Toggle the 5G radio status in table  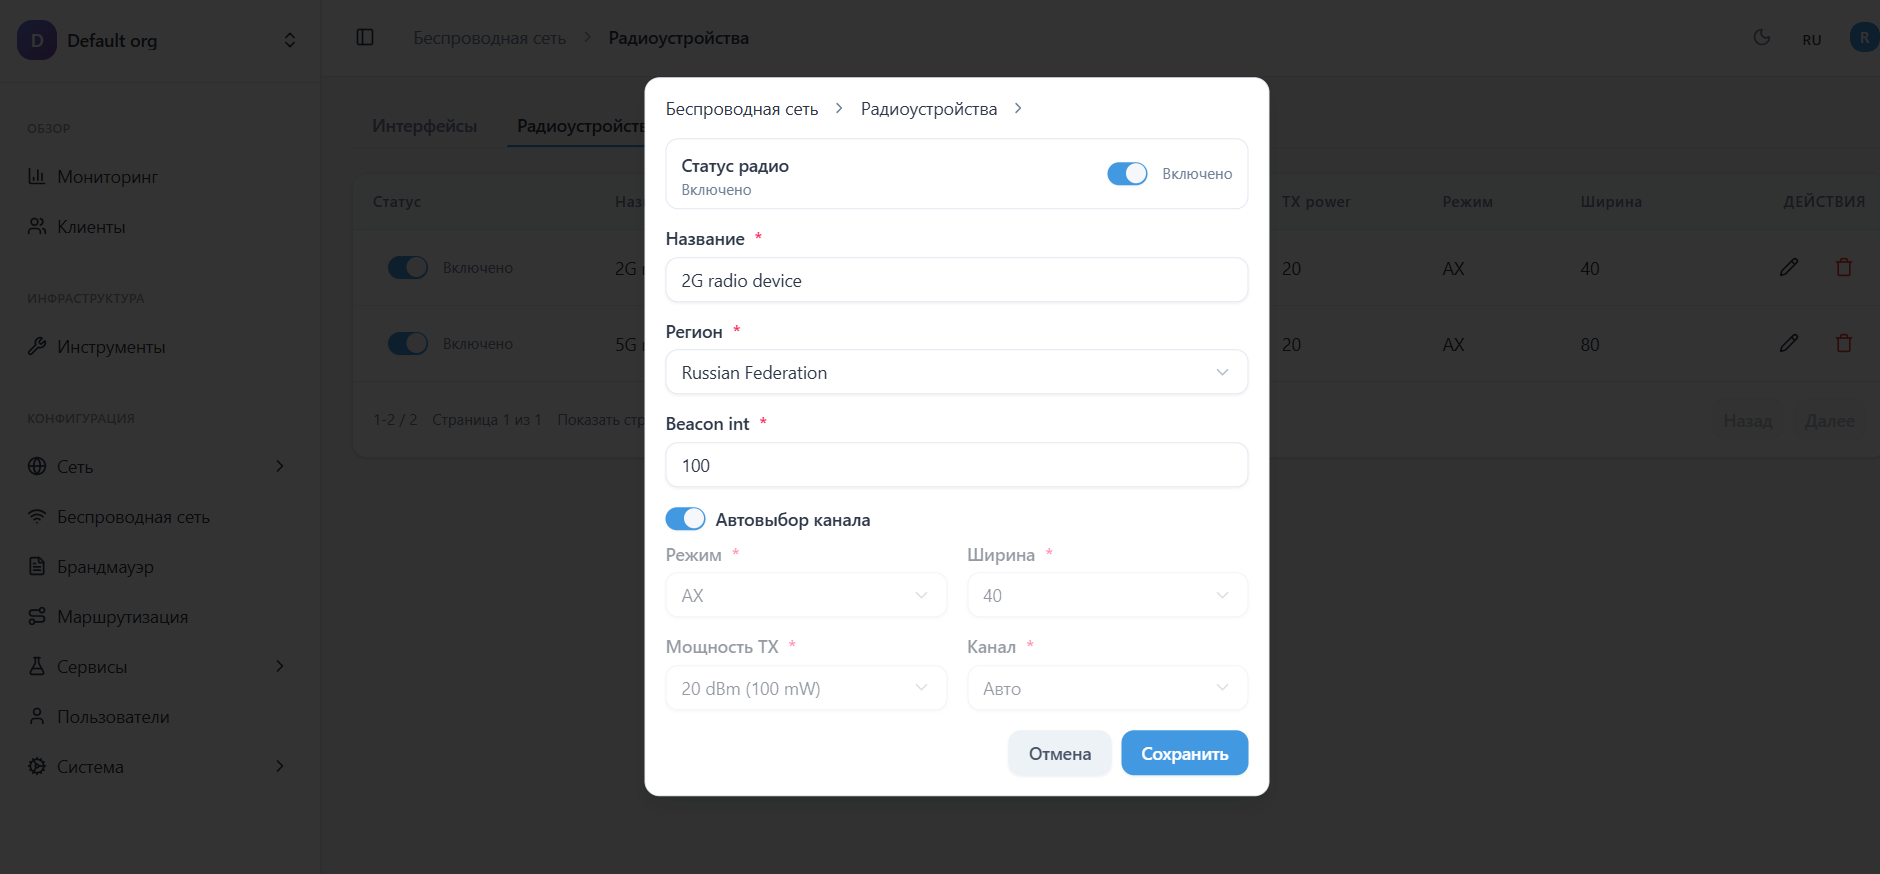(408, 343)
